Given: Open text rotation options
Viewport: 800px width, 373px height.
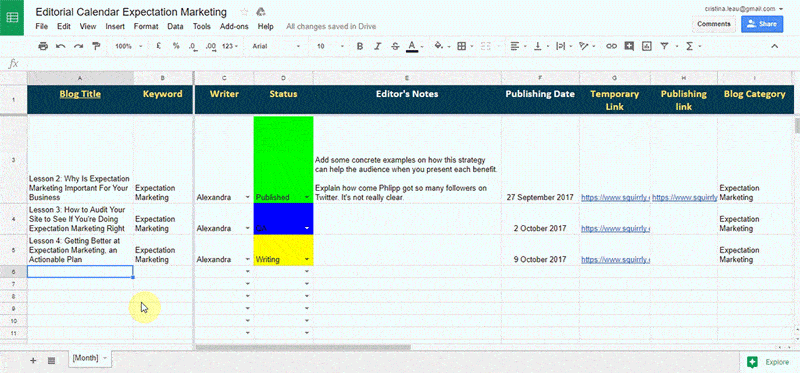Looking at the screenshot, I should click(x=584, y=46).
